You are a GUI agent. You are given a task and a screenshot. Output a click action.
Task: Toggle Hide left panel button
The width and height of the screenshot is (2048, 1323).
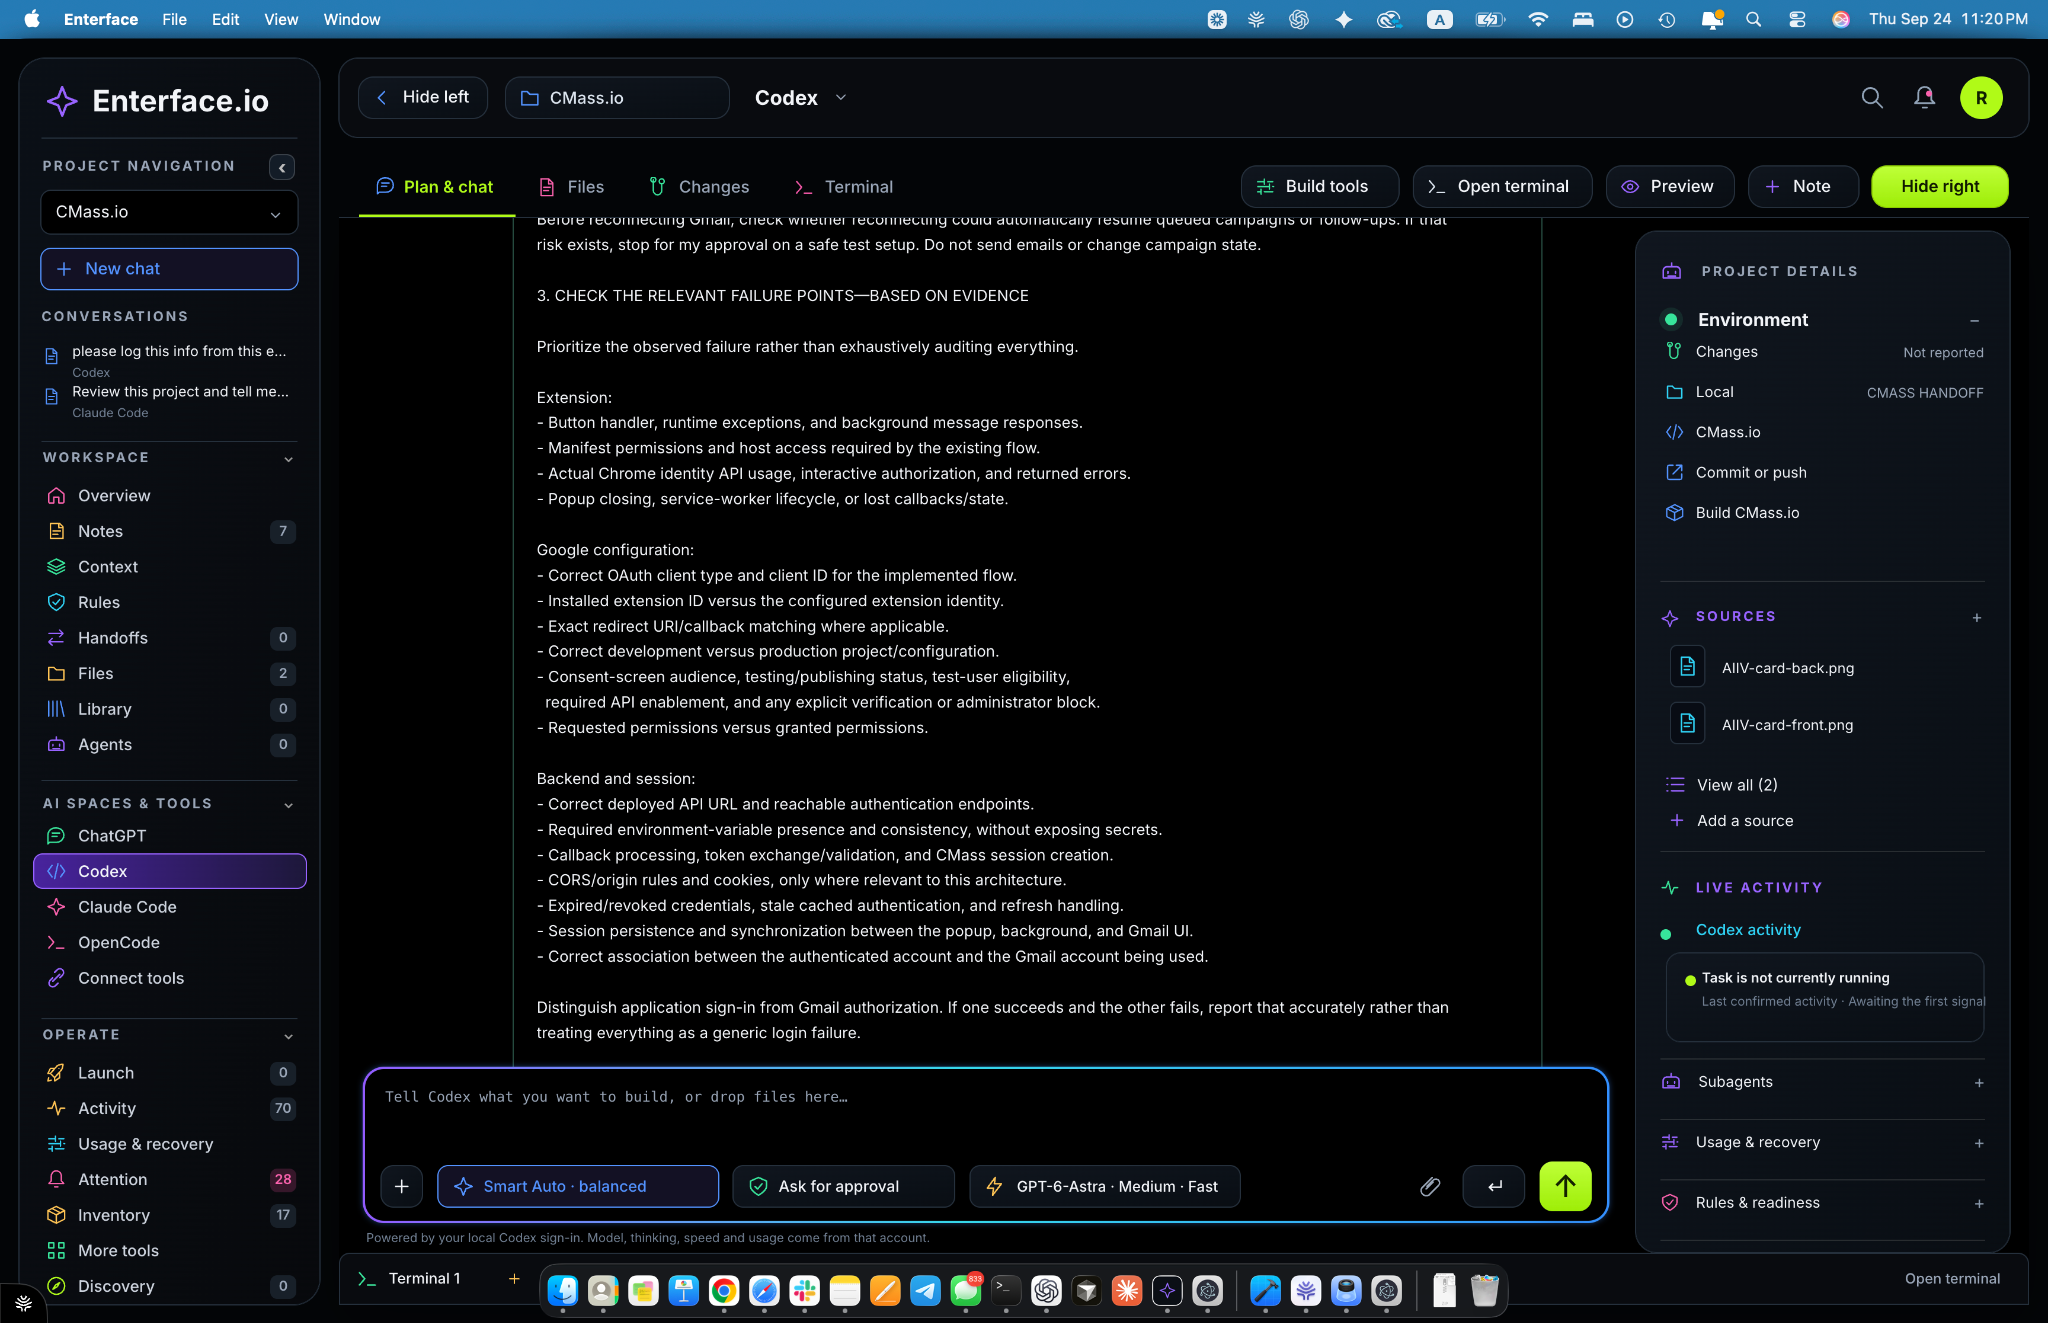[422, 97]
